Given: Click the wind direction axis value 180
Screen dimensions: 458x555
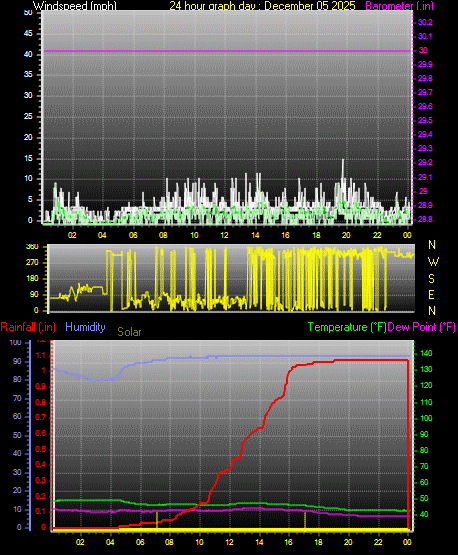Looking at the screenshot, I should click(x=32, y=279).
